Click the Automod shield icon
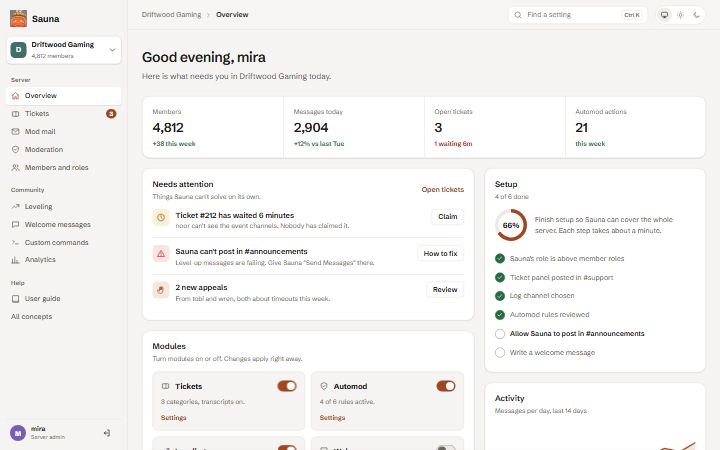720x450 pixels. pos(324,386)
